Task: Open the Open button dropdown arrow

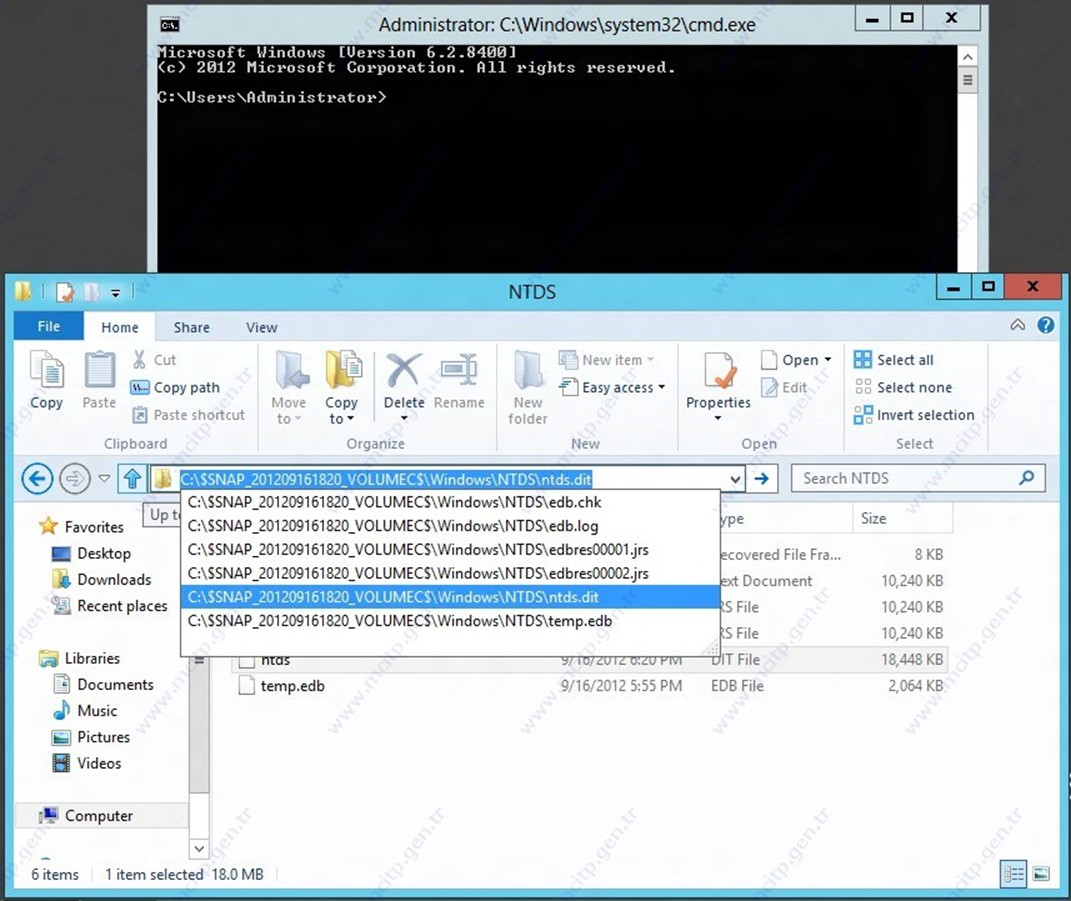Action: pos(828,359)
